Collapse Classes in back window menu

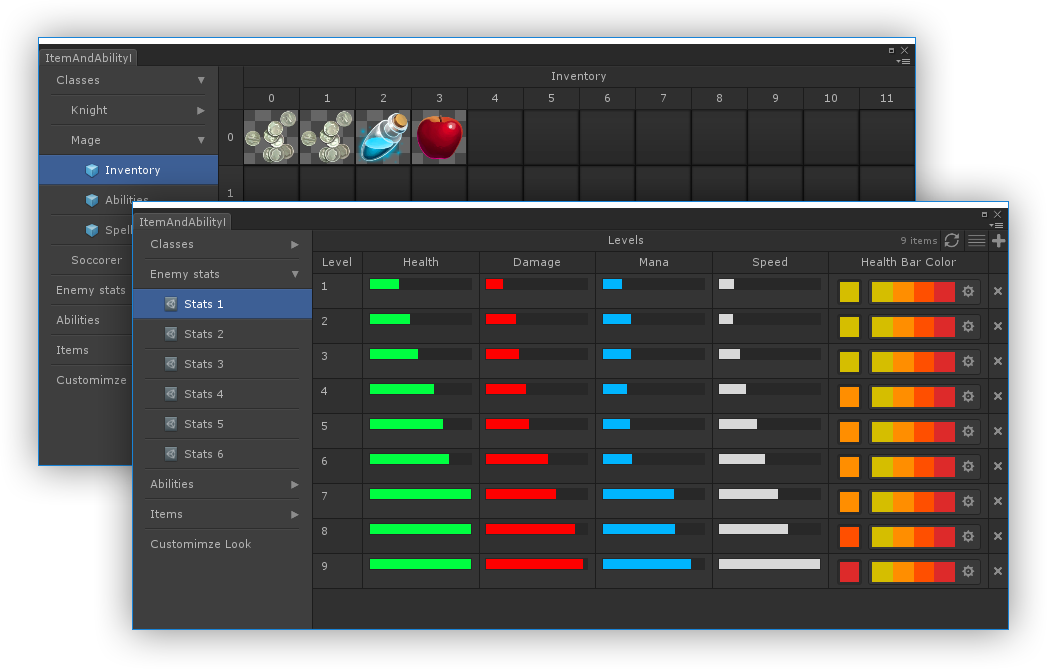pyautogui.click(x=201, y=80)
